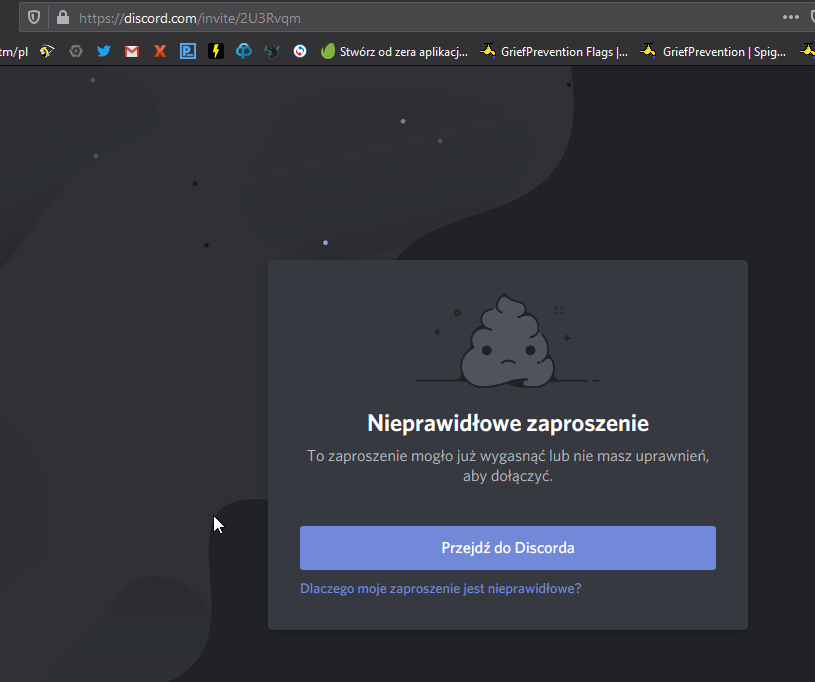Open the Twitter bookmark

pos(103,51)
